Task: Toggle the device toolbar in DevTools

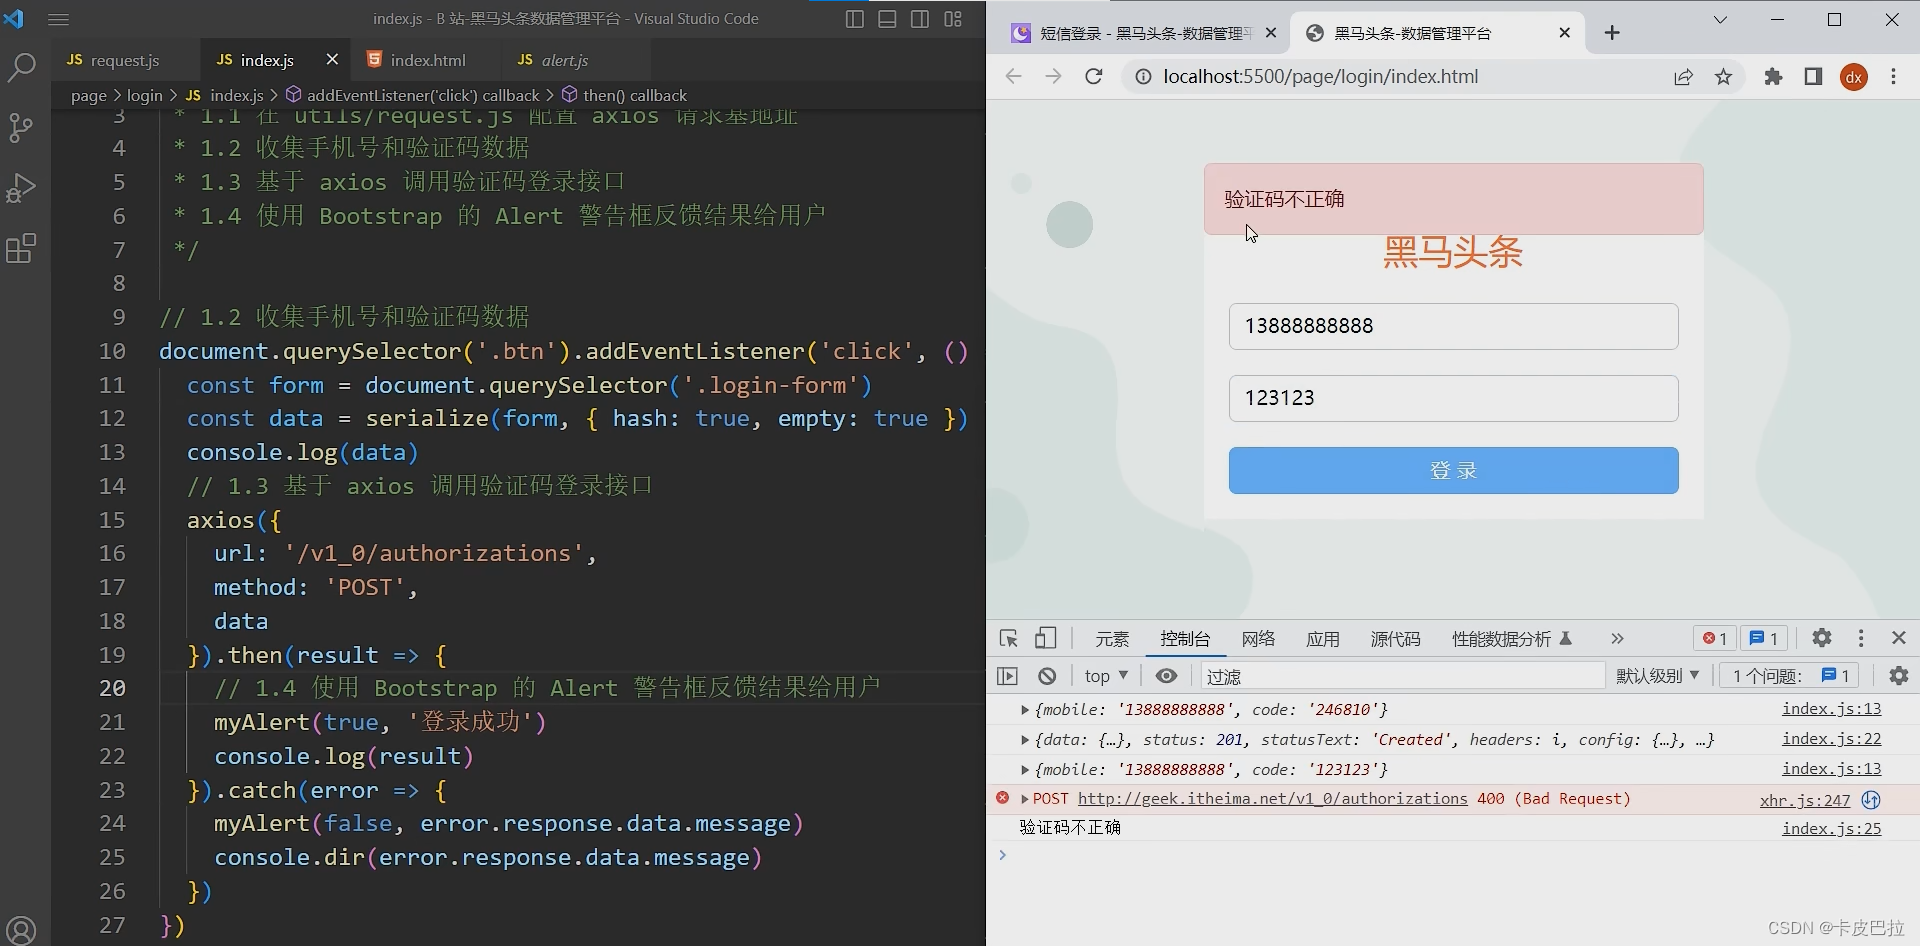Action: [1045, 638]
